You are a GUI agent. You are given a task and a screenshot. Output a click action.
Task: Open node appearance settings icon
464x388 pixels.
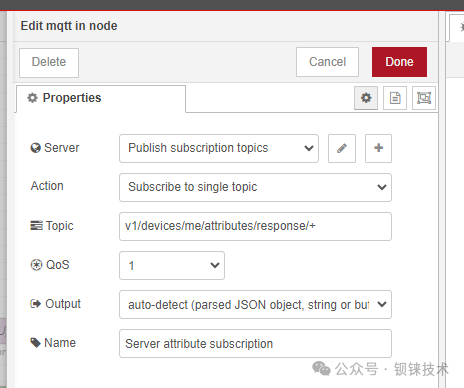[x=424, y=98]
